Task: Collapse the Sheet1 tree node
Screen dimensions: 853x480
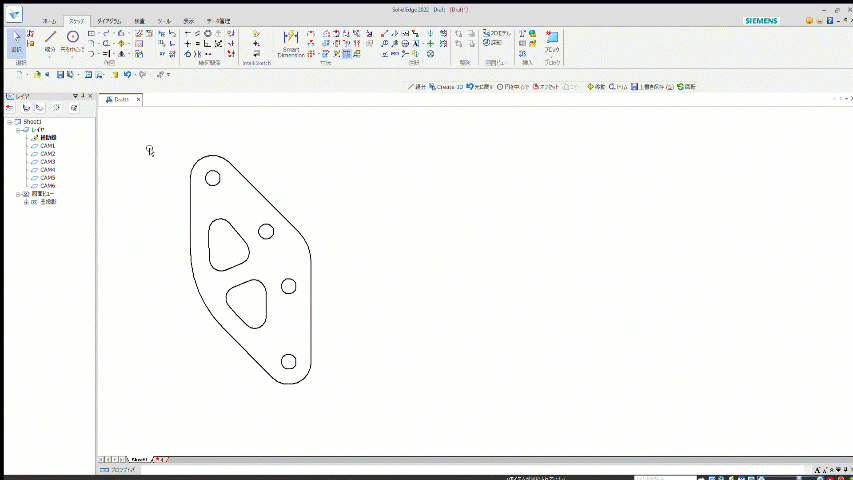Action: point(9,122)
